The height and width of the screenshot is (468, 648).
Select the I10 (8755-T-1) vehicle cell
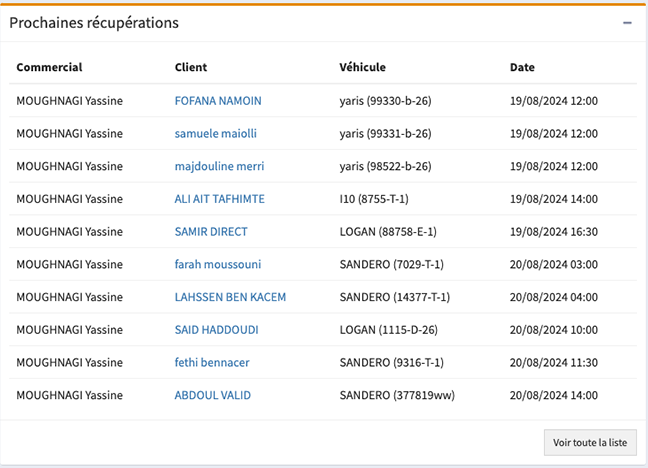tap(374, 199)
